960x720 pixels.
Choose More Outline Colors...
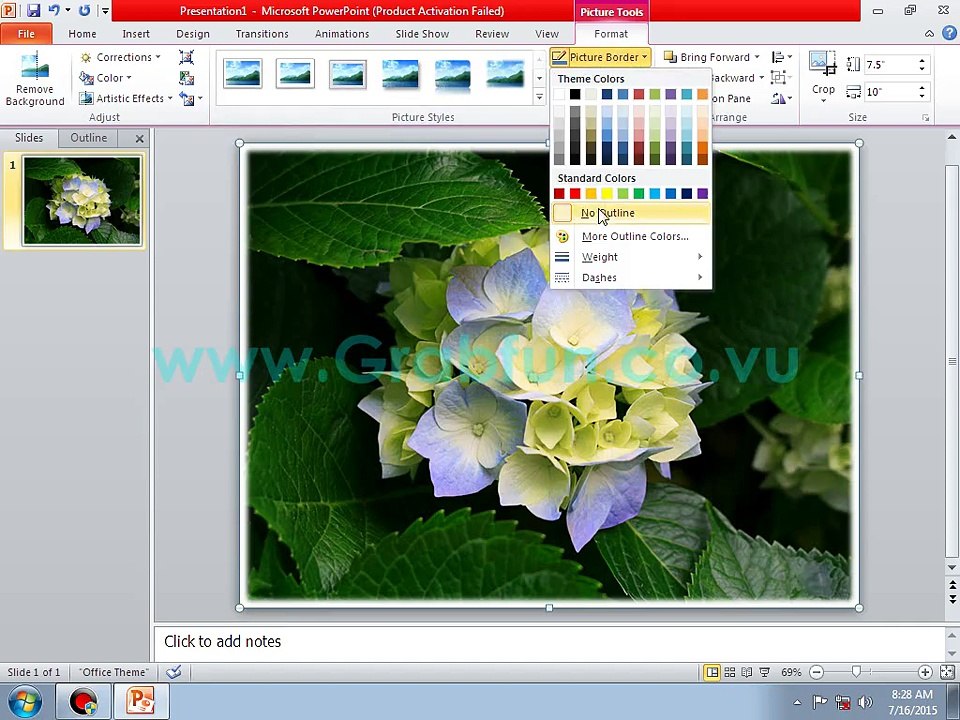(x=631, y=236)
